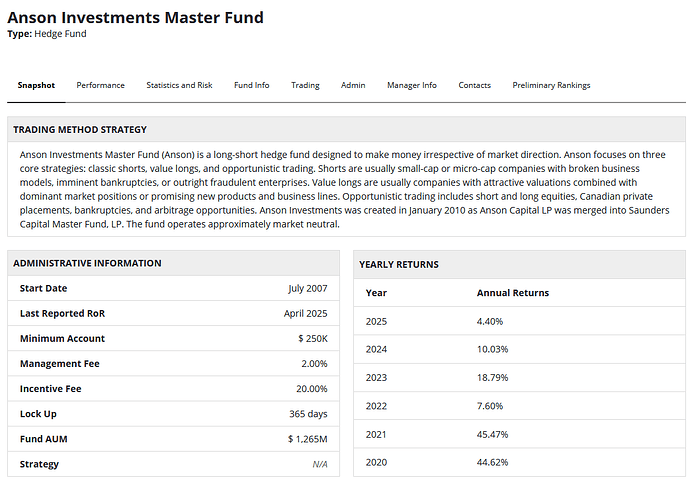Open the Snapshot tab
Screen dimensions: 690x484
36,85
